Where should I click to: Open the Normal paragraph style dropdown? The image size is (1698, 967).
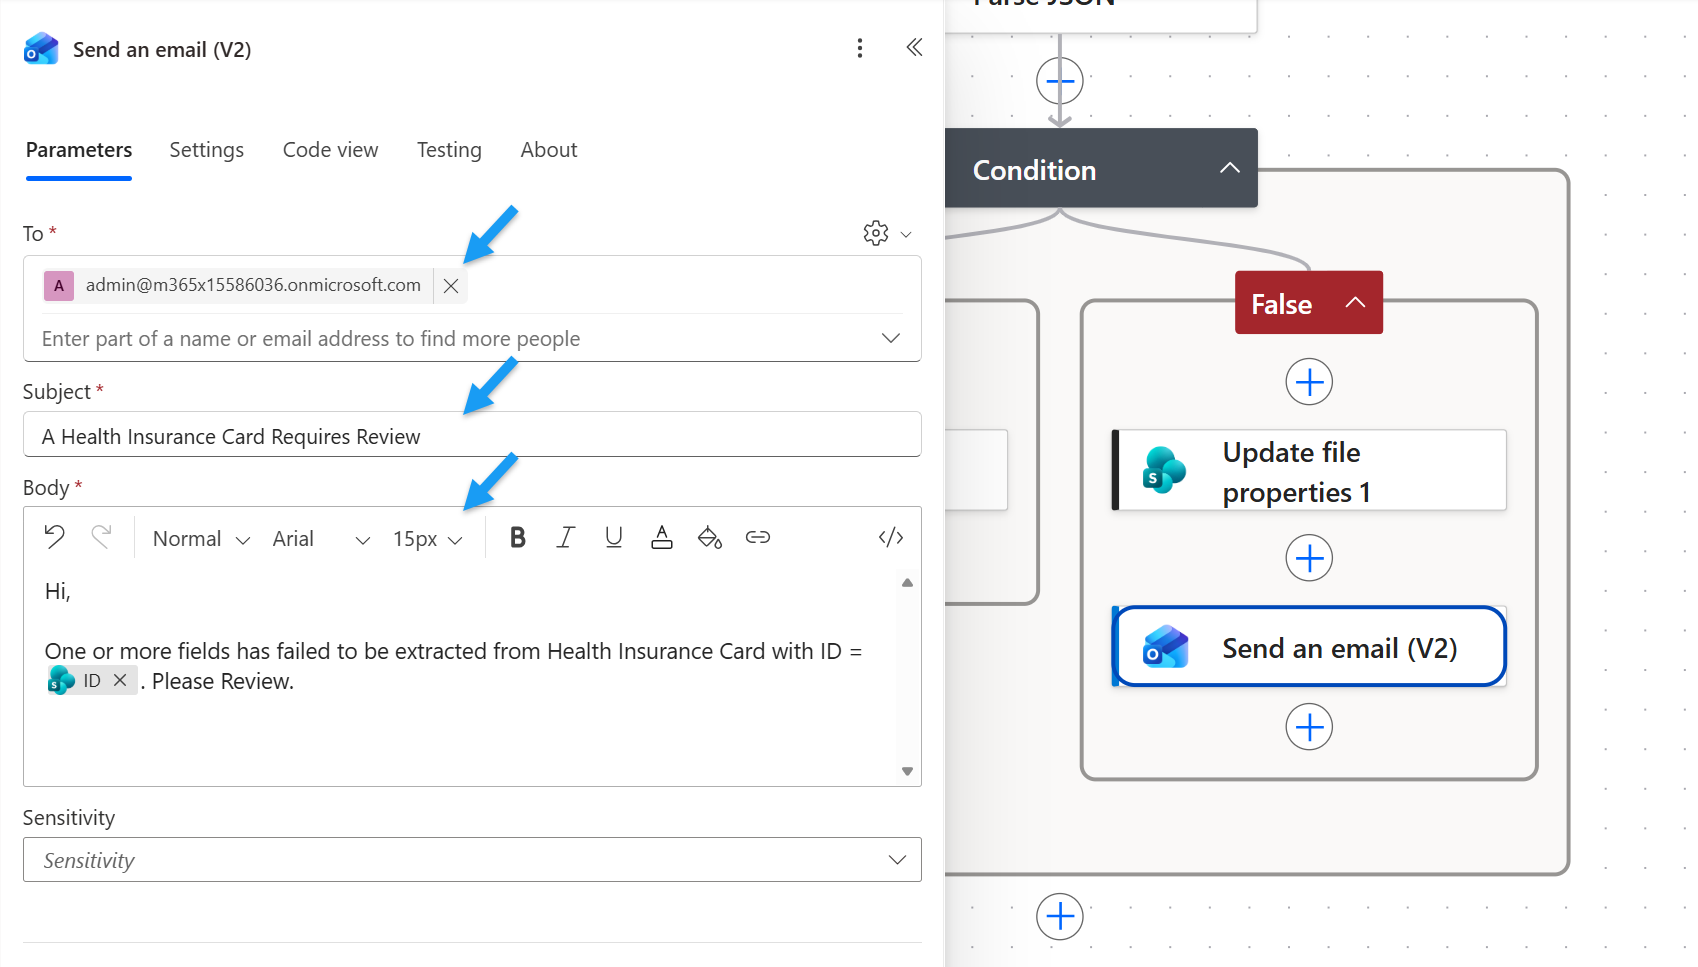point(201,539)
